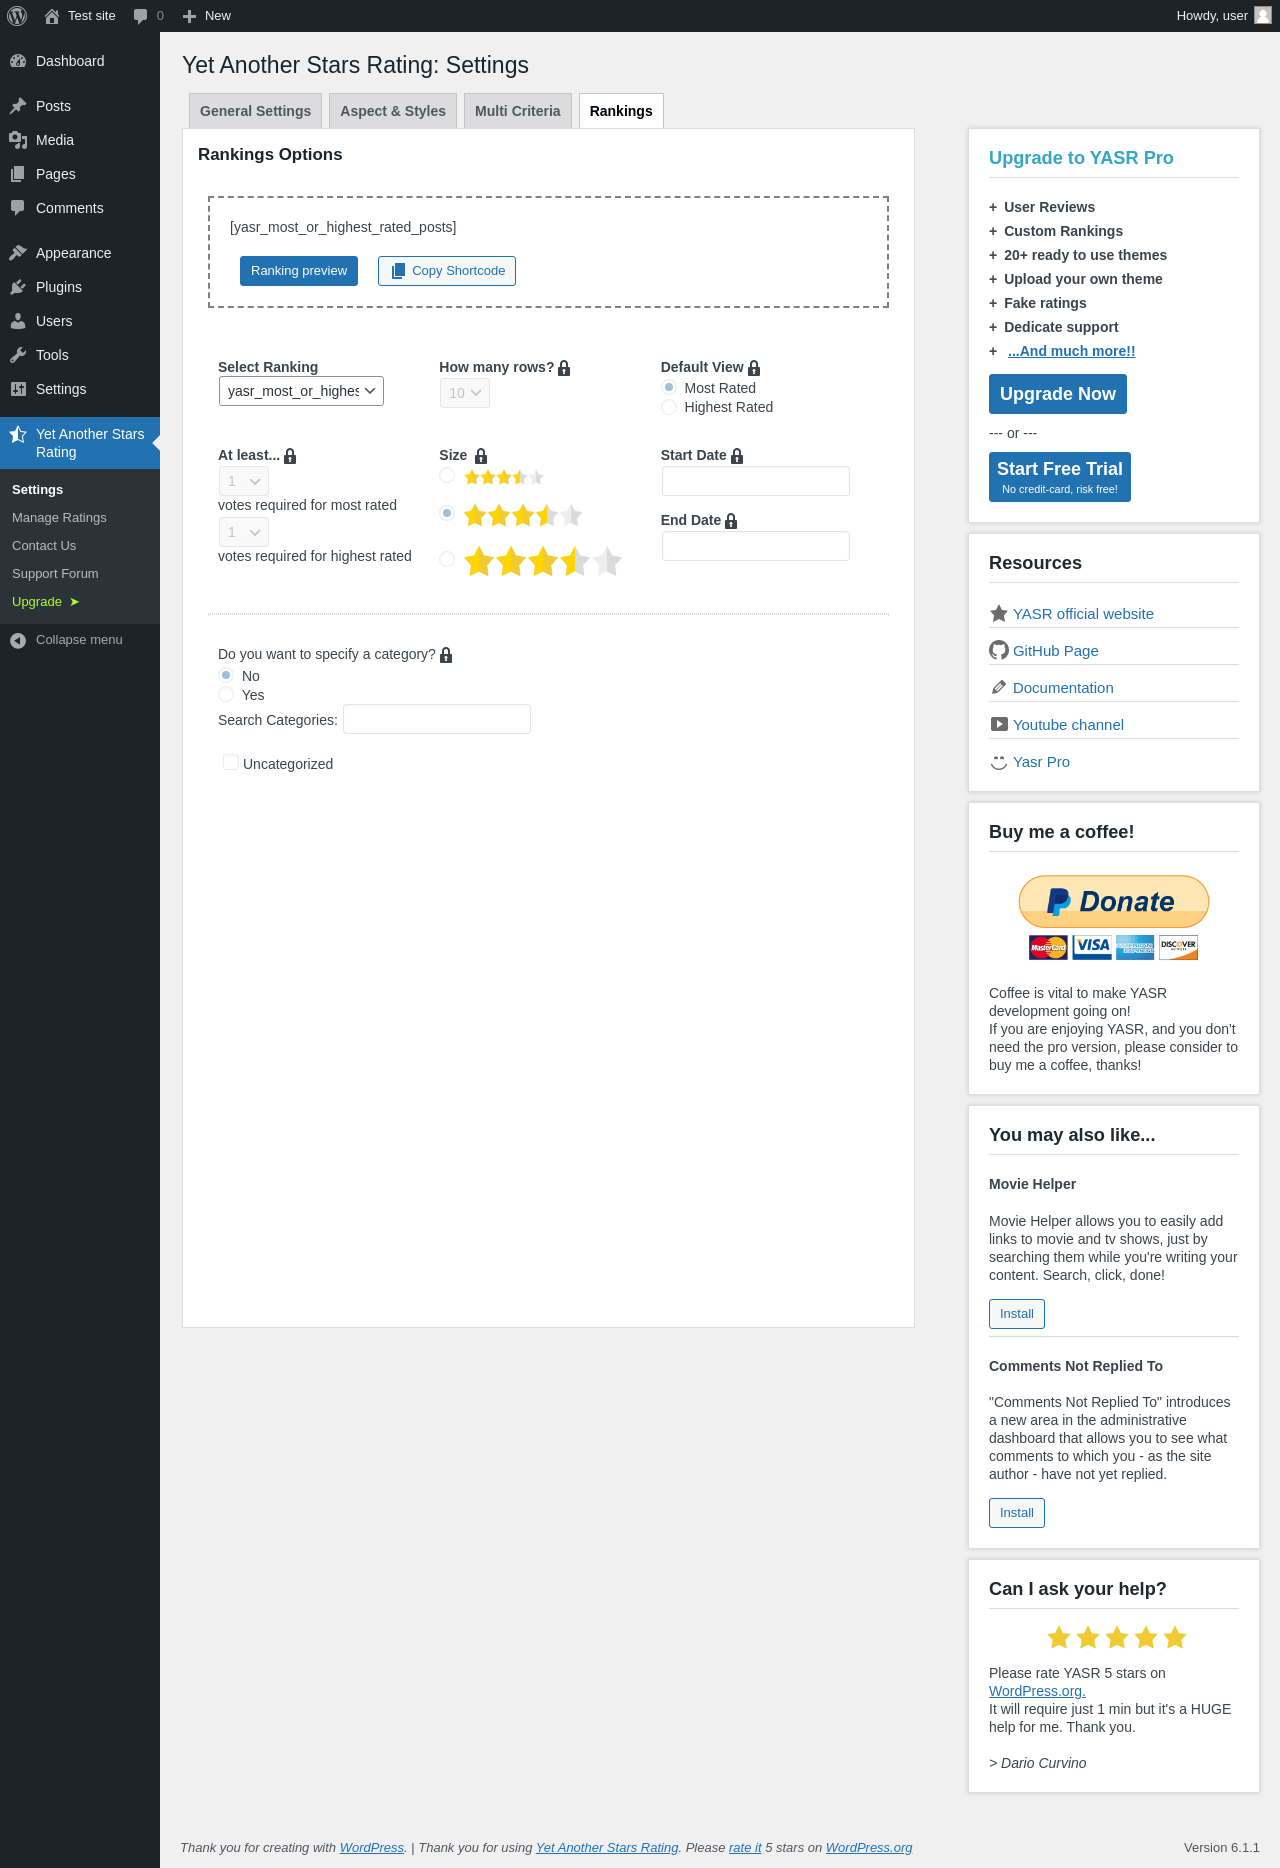
Task: Switch to the Multi Criteria tab
Action: coord(518,111)
